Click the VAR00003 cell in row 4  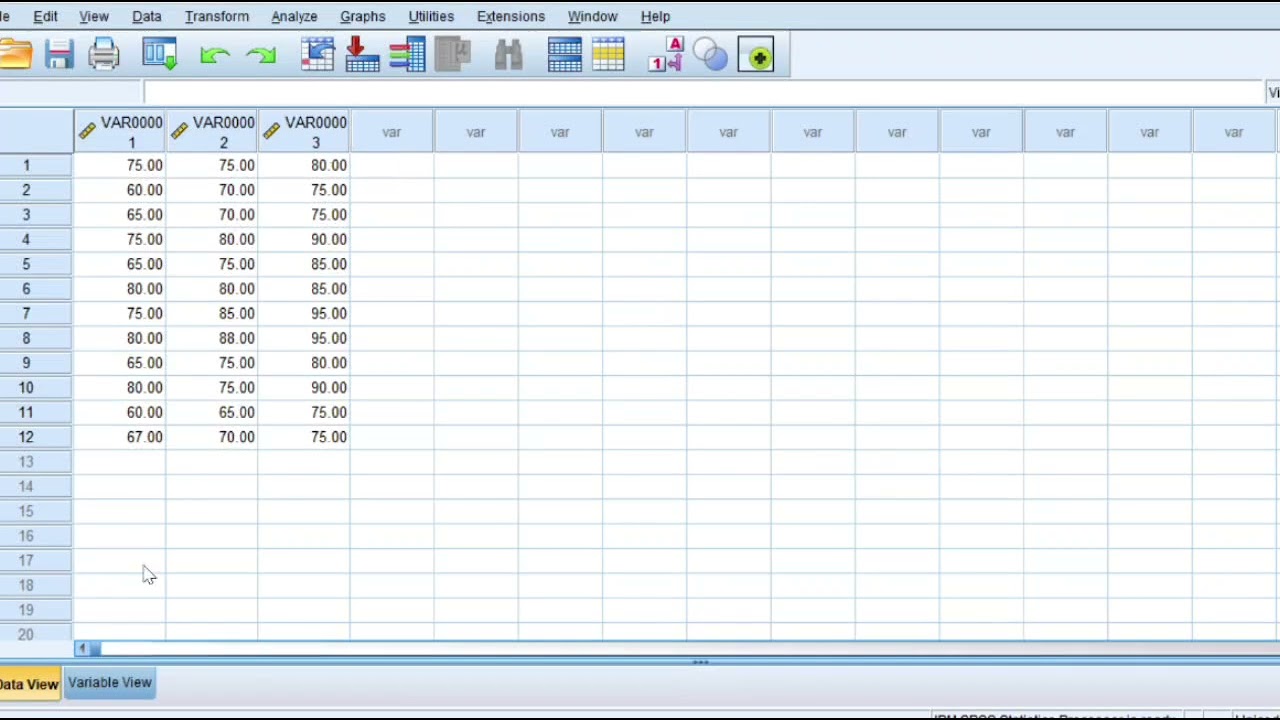(x=304, y=239)
